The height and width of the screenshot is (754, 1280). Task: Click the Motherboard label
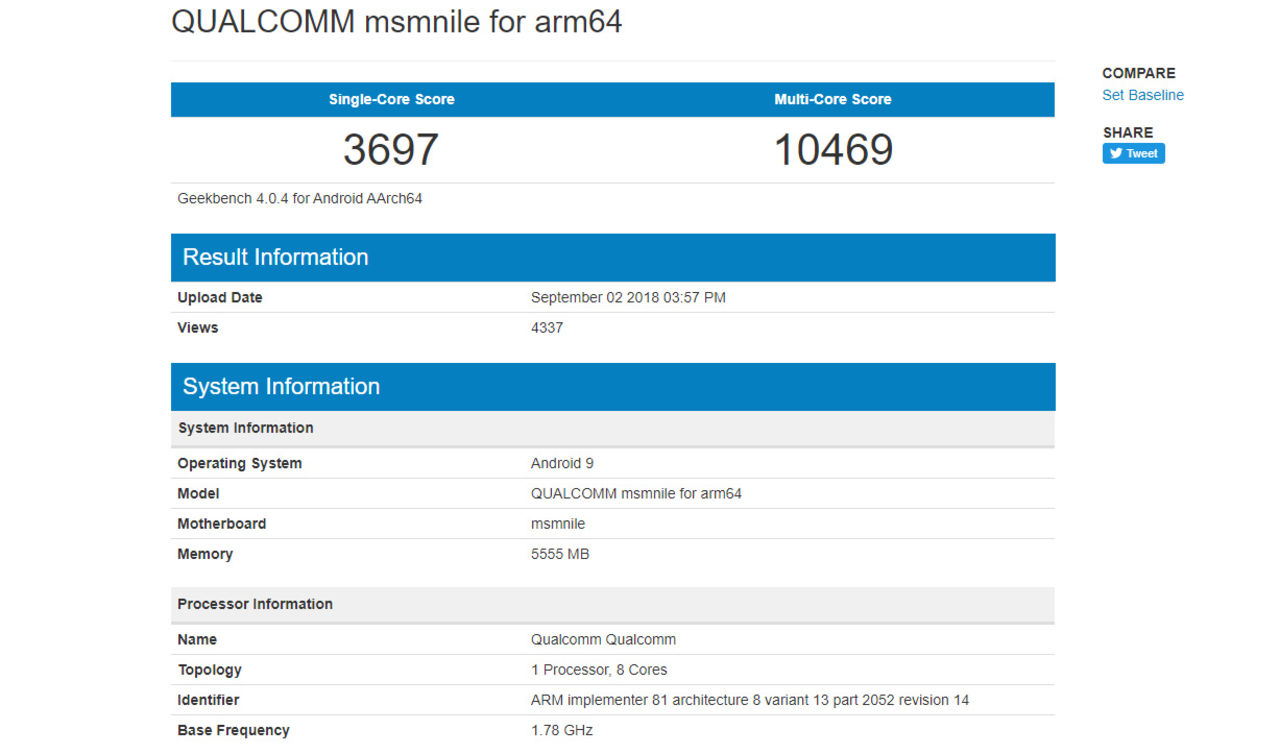[222, 523]
